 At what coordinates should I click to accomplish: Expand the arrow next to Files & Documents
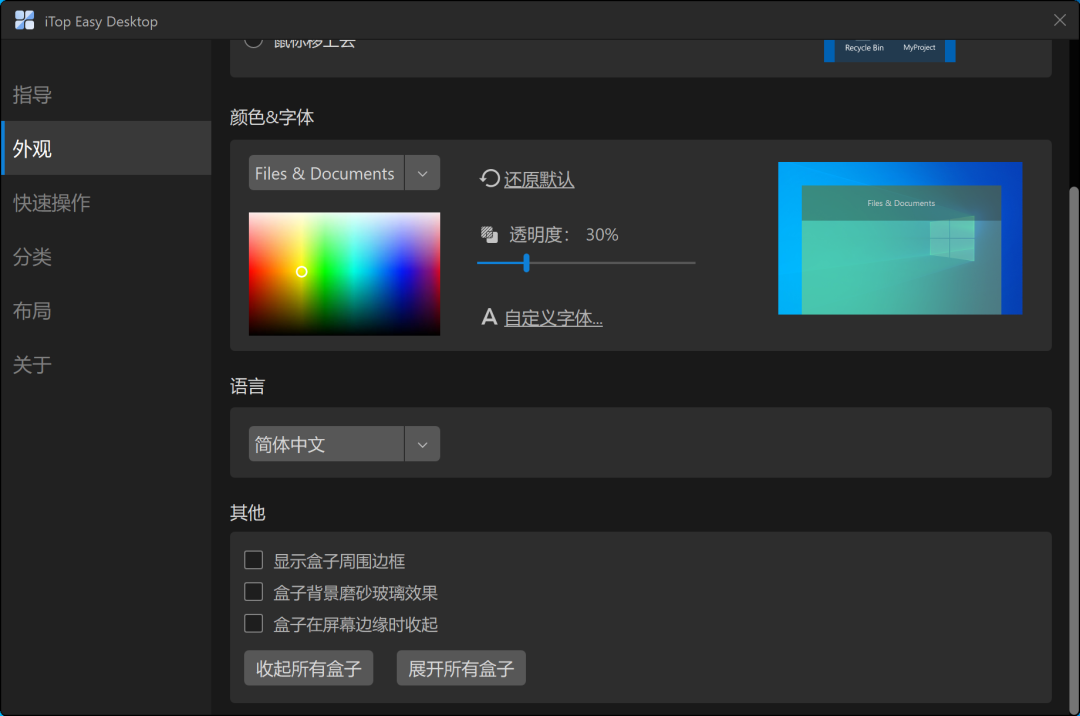click(x=422, y=173)
